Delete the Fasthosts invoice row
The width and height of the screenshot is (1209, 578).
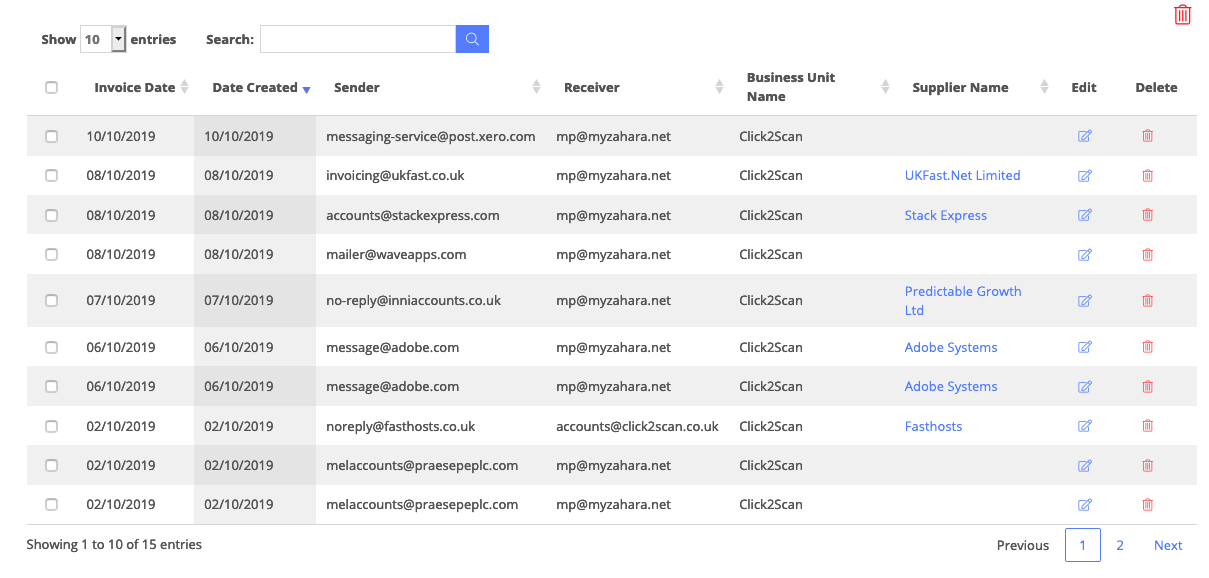tap(1147, 426)
